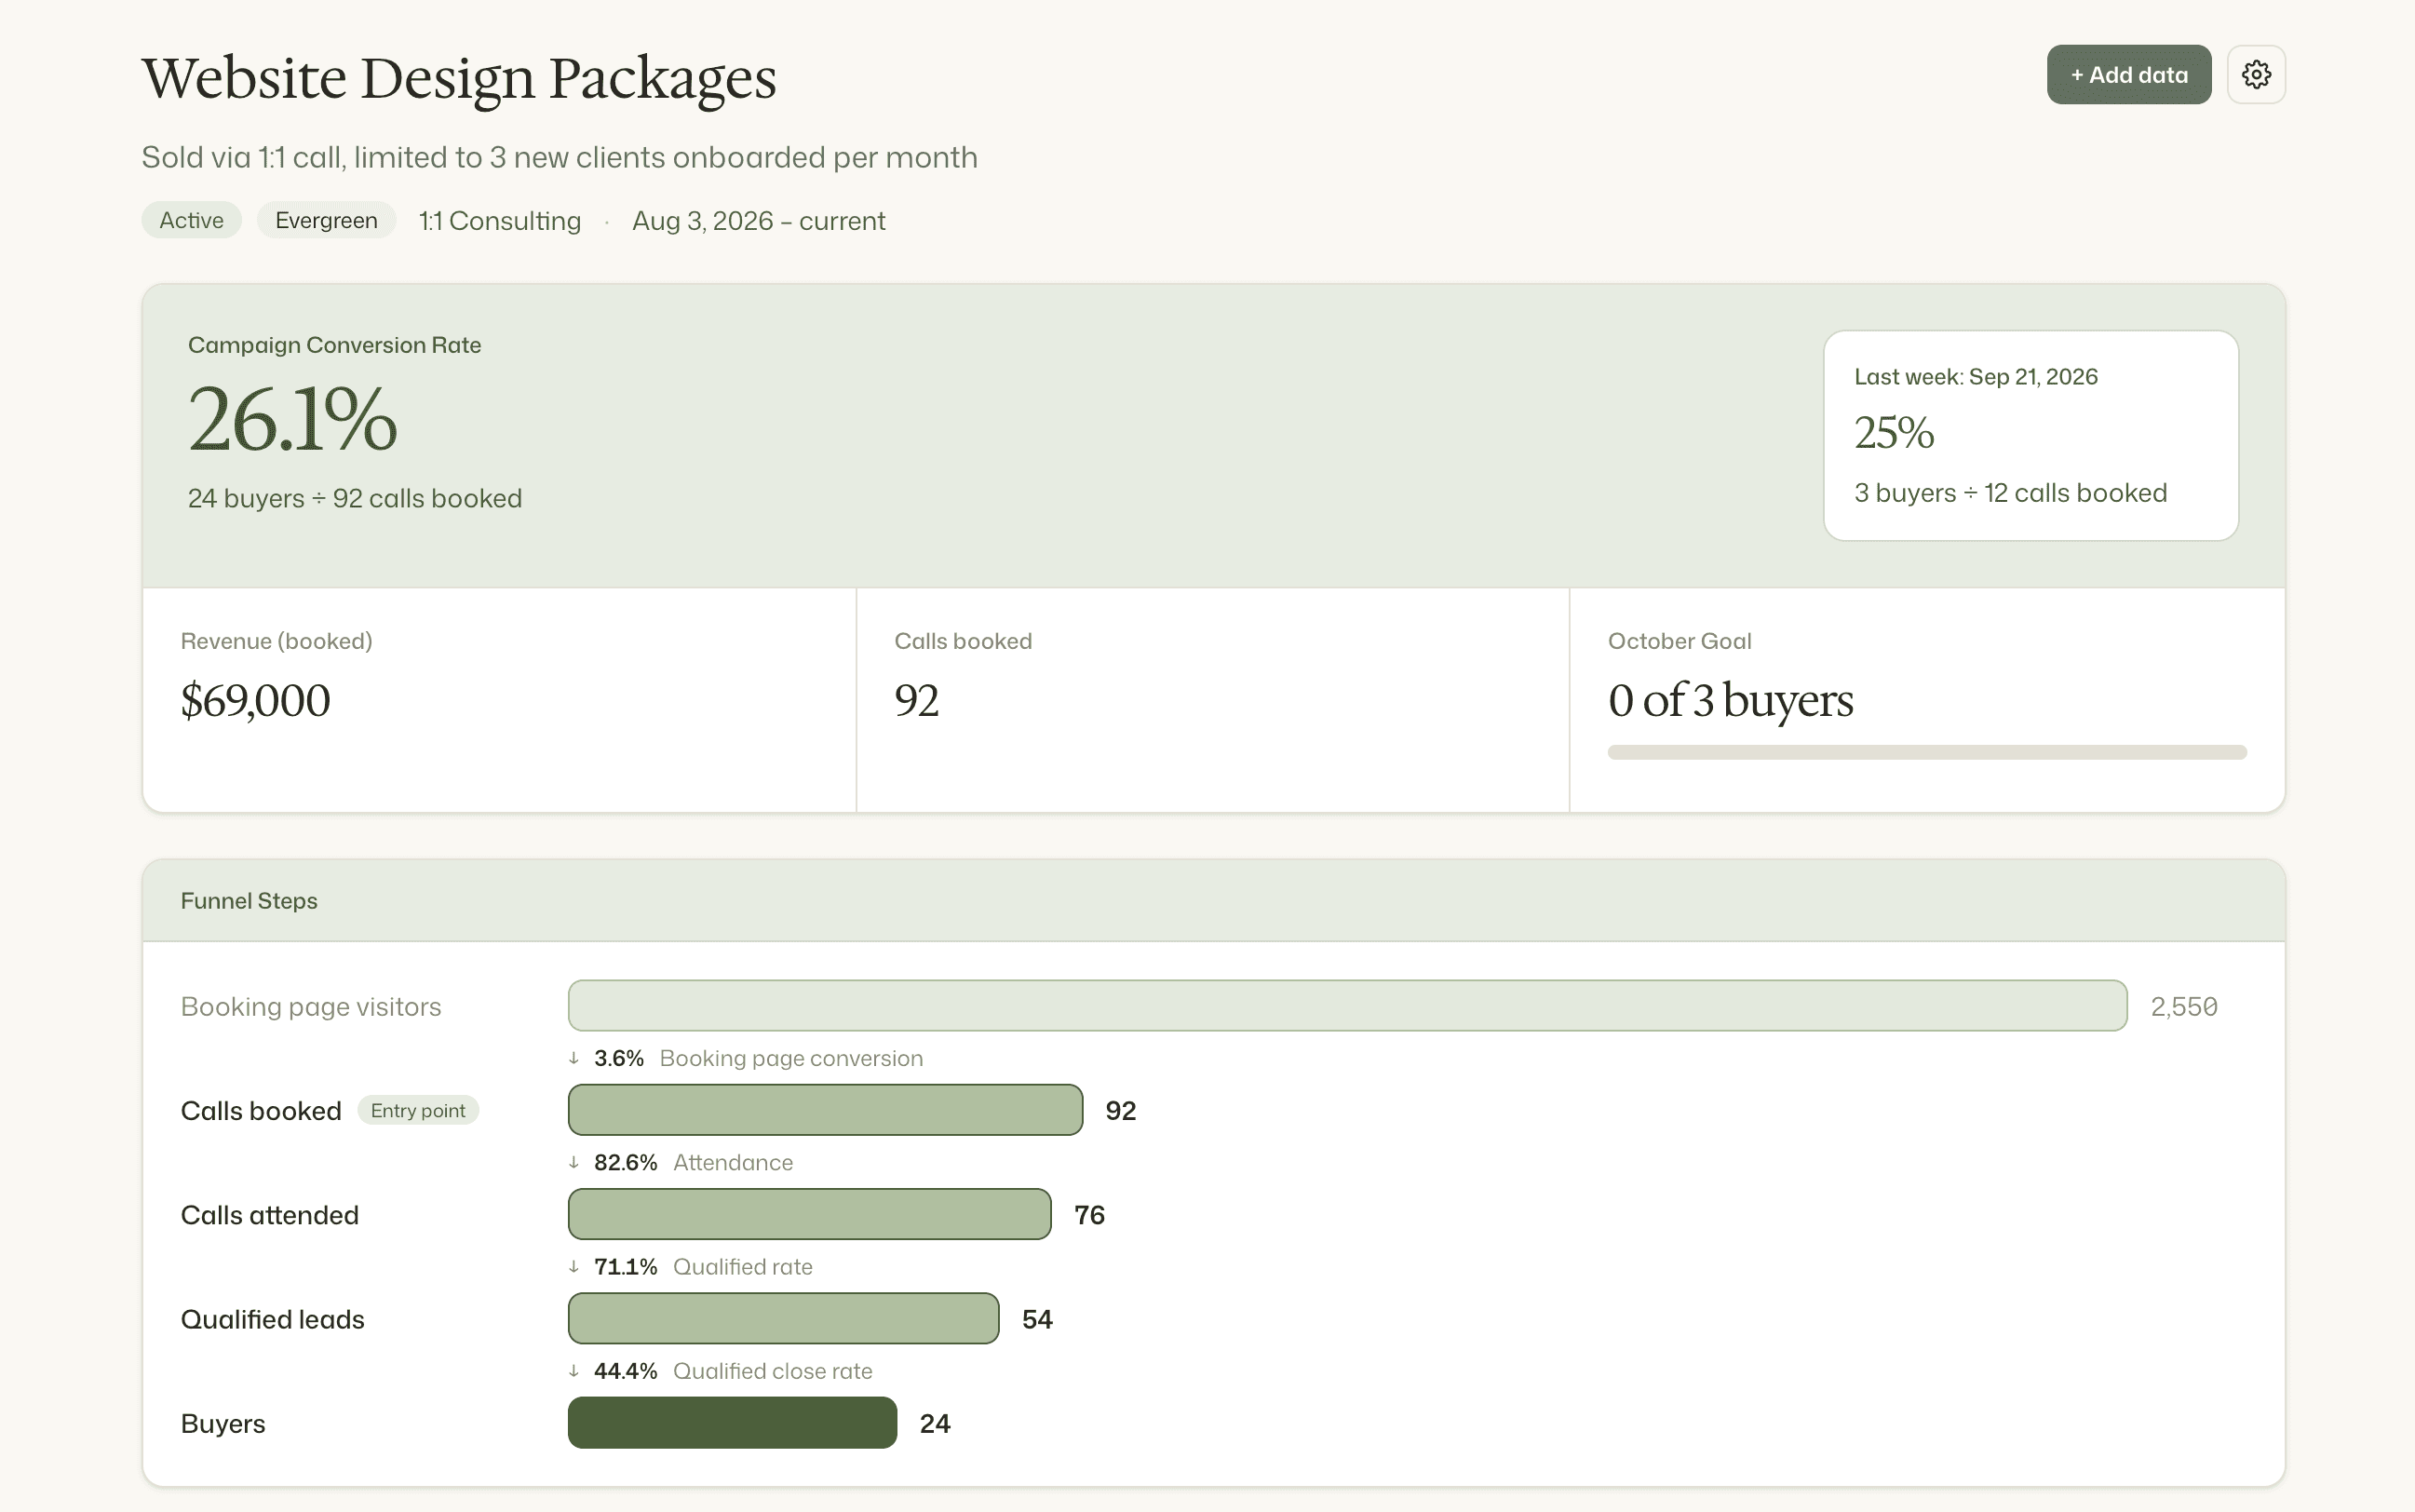Screen dimensions: 2415x1512
Task: Click the Calls booked 92 summary value
Action: [x=916, y=700]
